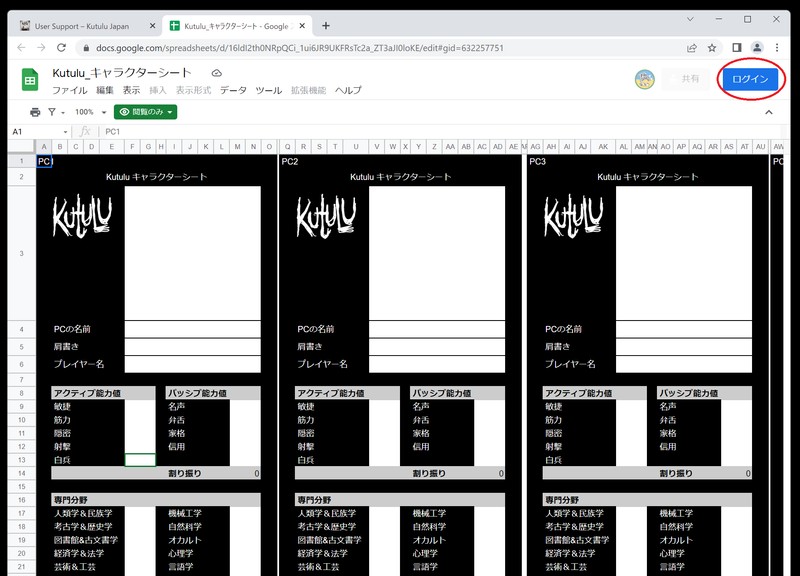Open the A1 name box dropdown

(x=65, y=132)
